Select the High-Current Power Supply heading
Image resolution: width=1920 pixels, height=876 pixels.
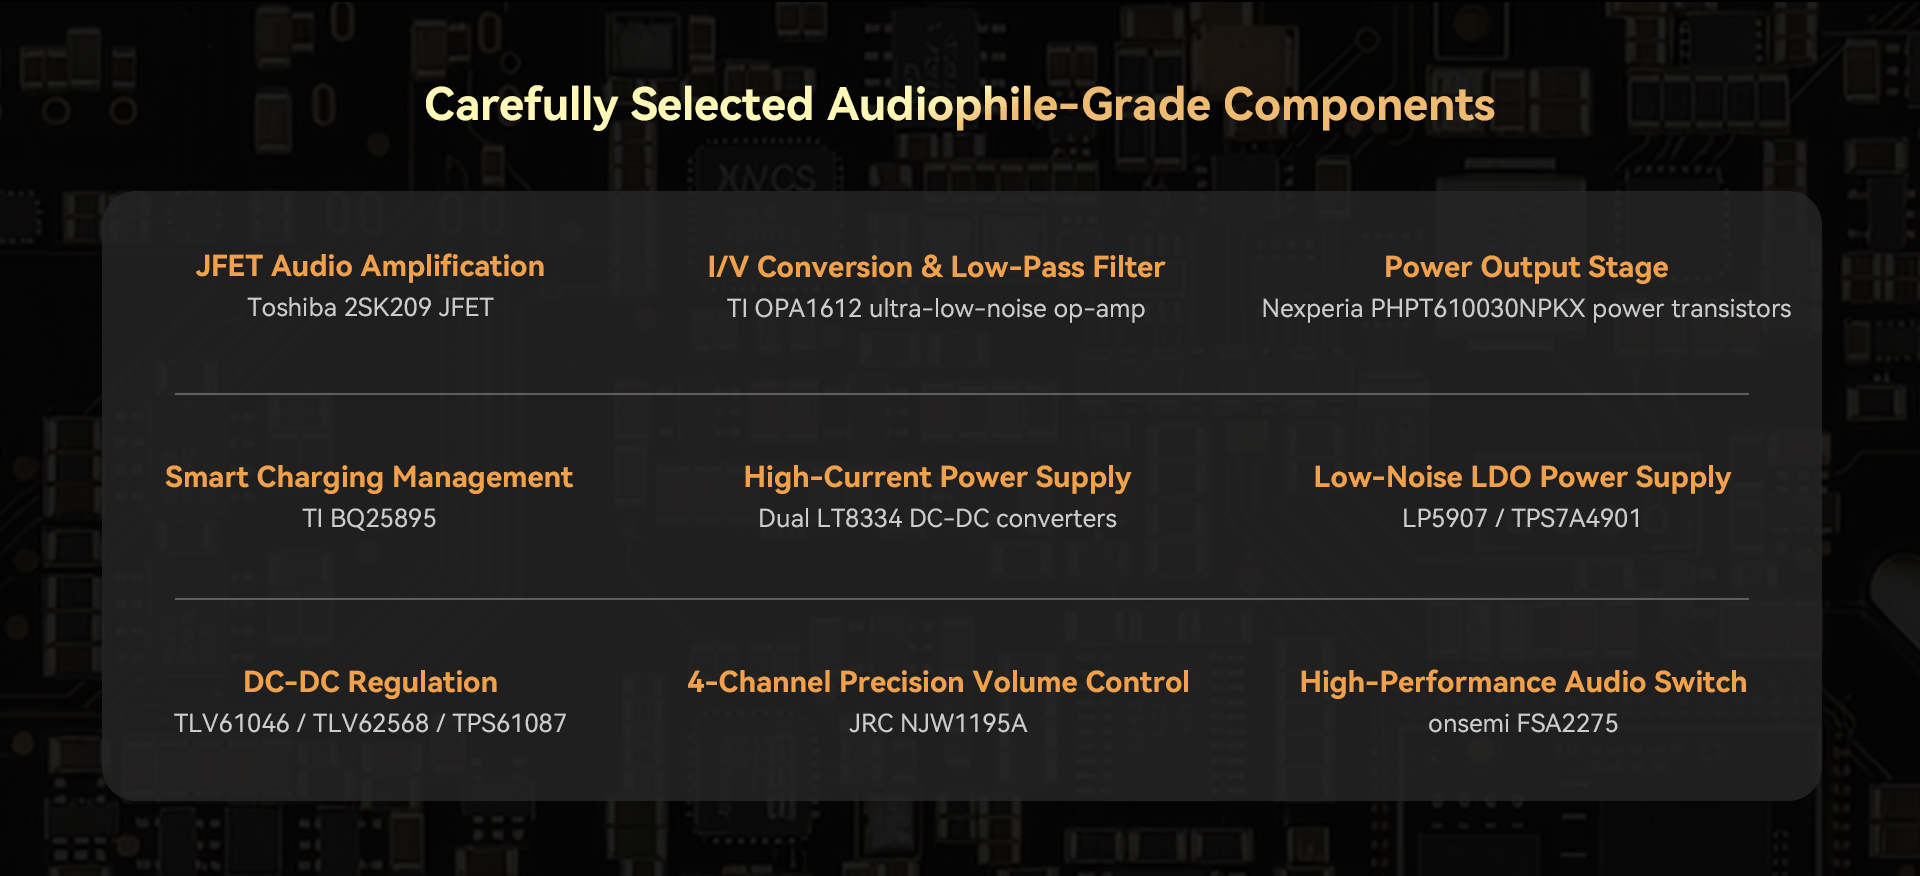(937, 477)
